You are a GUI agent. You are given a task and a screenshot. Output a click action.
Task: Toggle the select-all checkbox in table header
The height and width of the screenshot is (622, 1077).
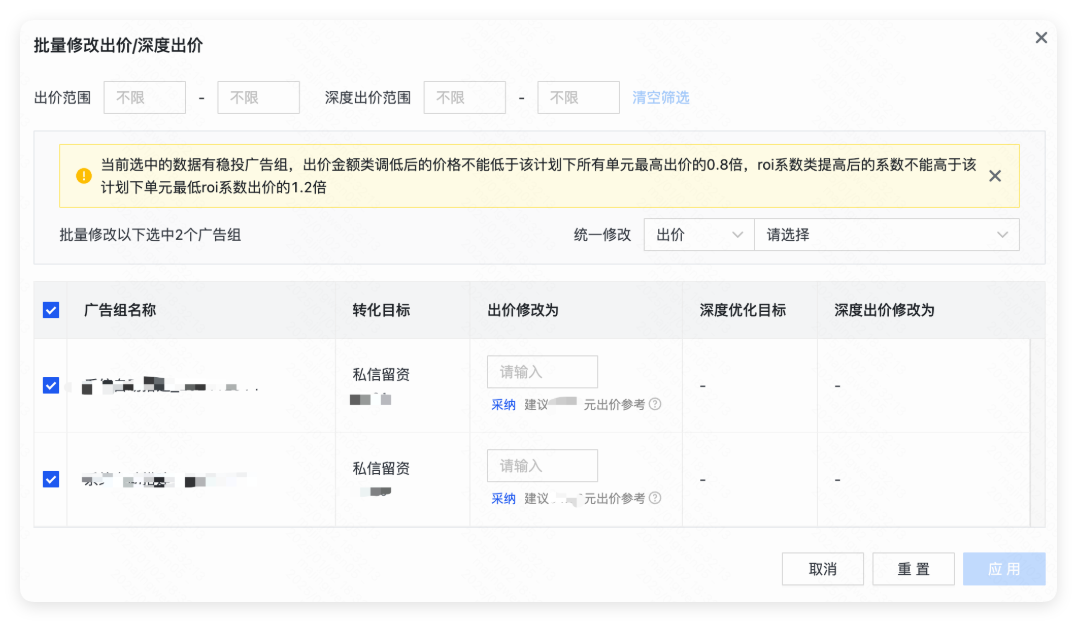tap(51, 310)
